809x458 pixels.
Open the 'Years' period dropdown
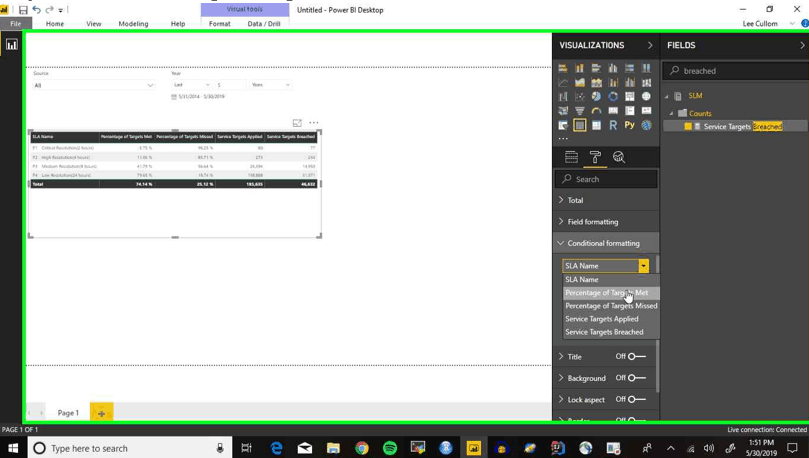(x=270, y=85)
